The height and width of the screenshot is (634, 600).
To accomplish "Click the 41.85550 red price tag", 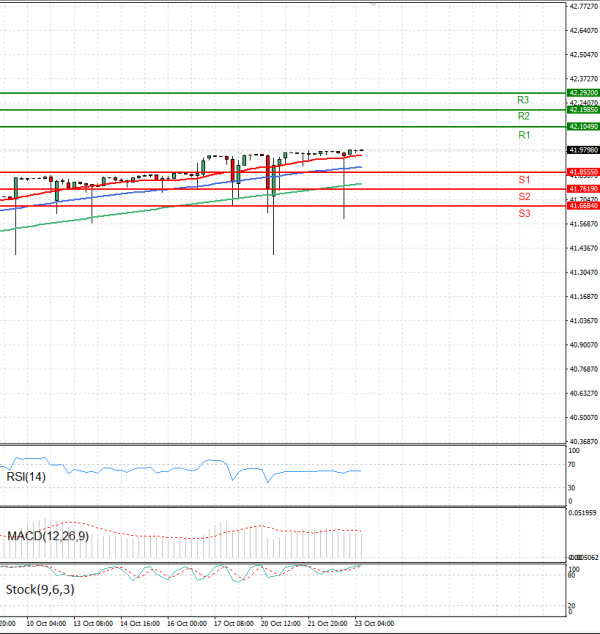I will point(583,172).
